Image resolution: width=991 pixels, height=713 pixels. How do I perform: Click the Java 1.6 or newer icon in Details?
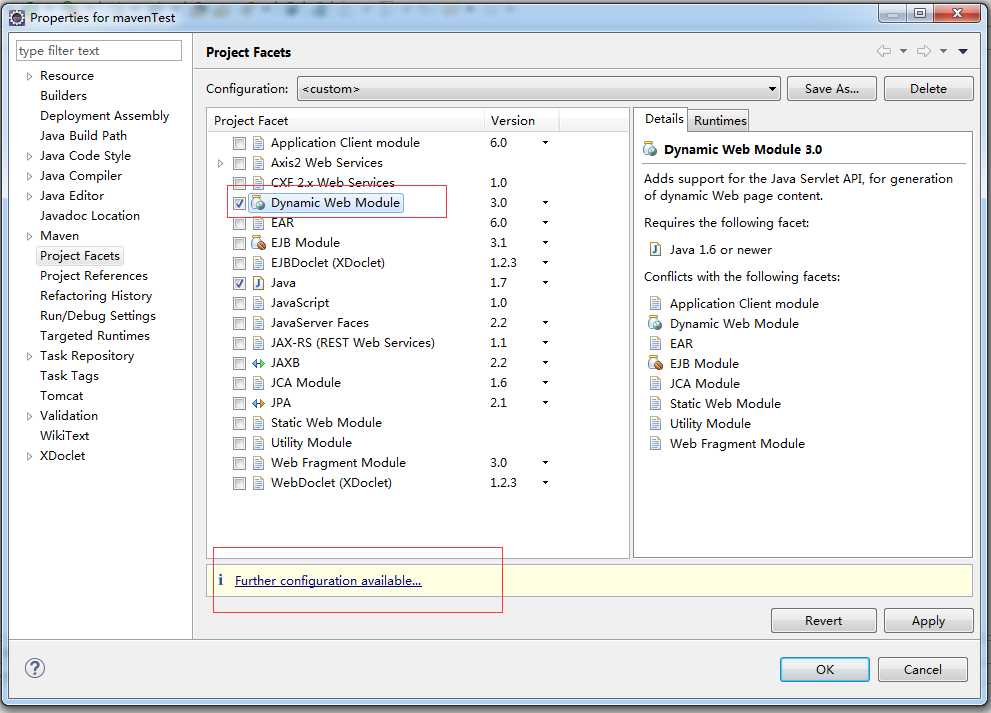click(655, 250)
